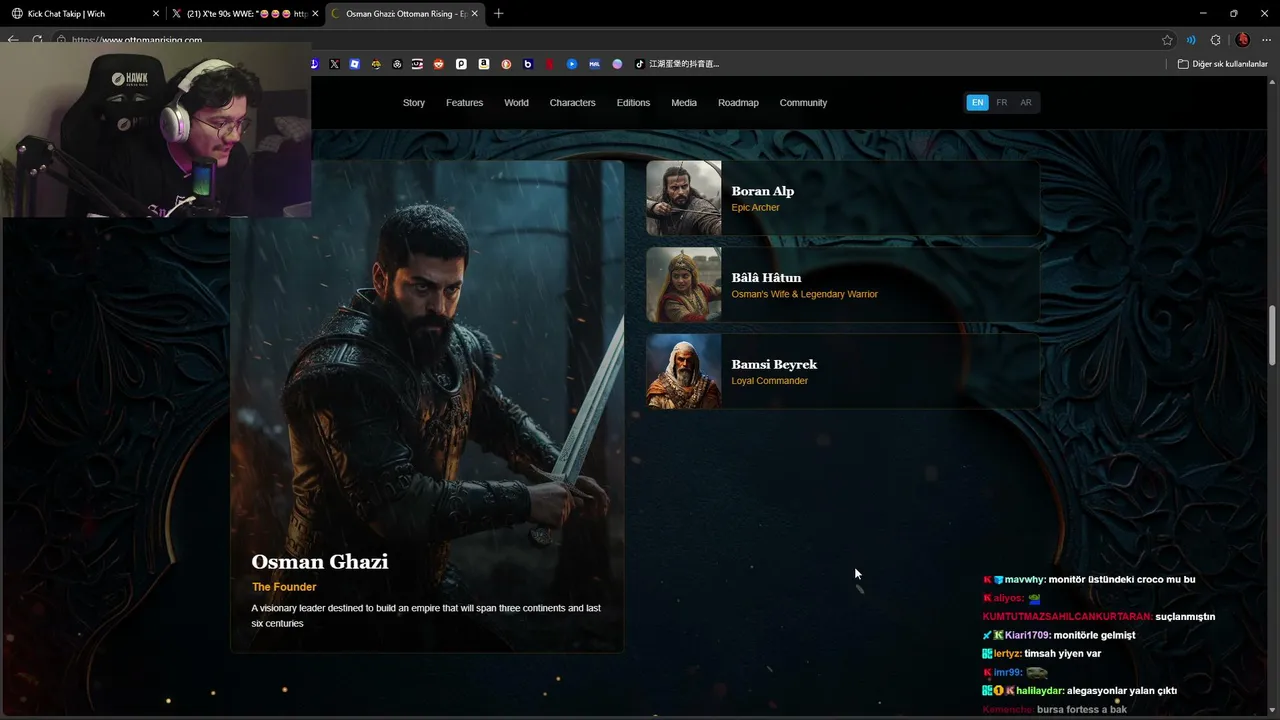The height and width of the screenshot is (720, 1280).
Task: Open the Roblox bookmark icon
Action: click(x=355, y=64)
